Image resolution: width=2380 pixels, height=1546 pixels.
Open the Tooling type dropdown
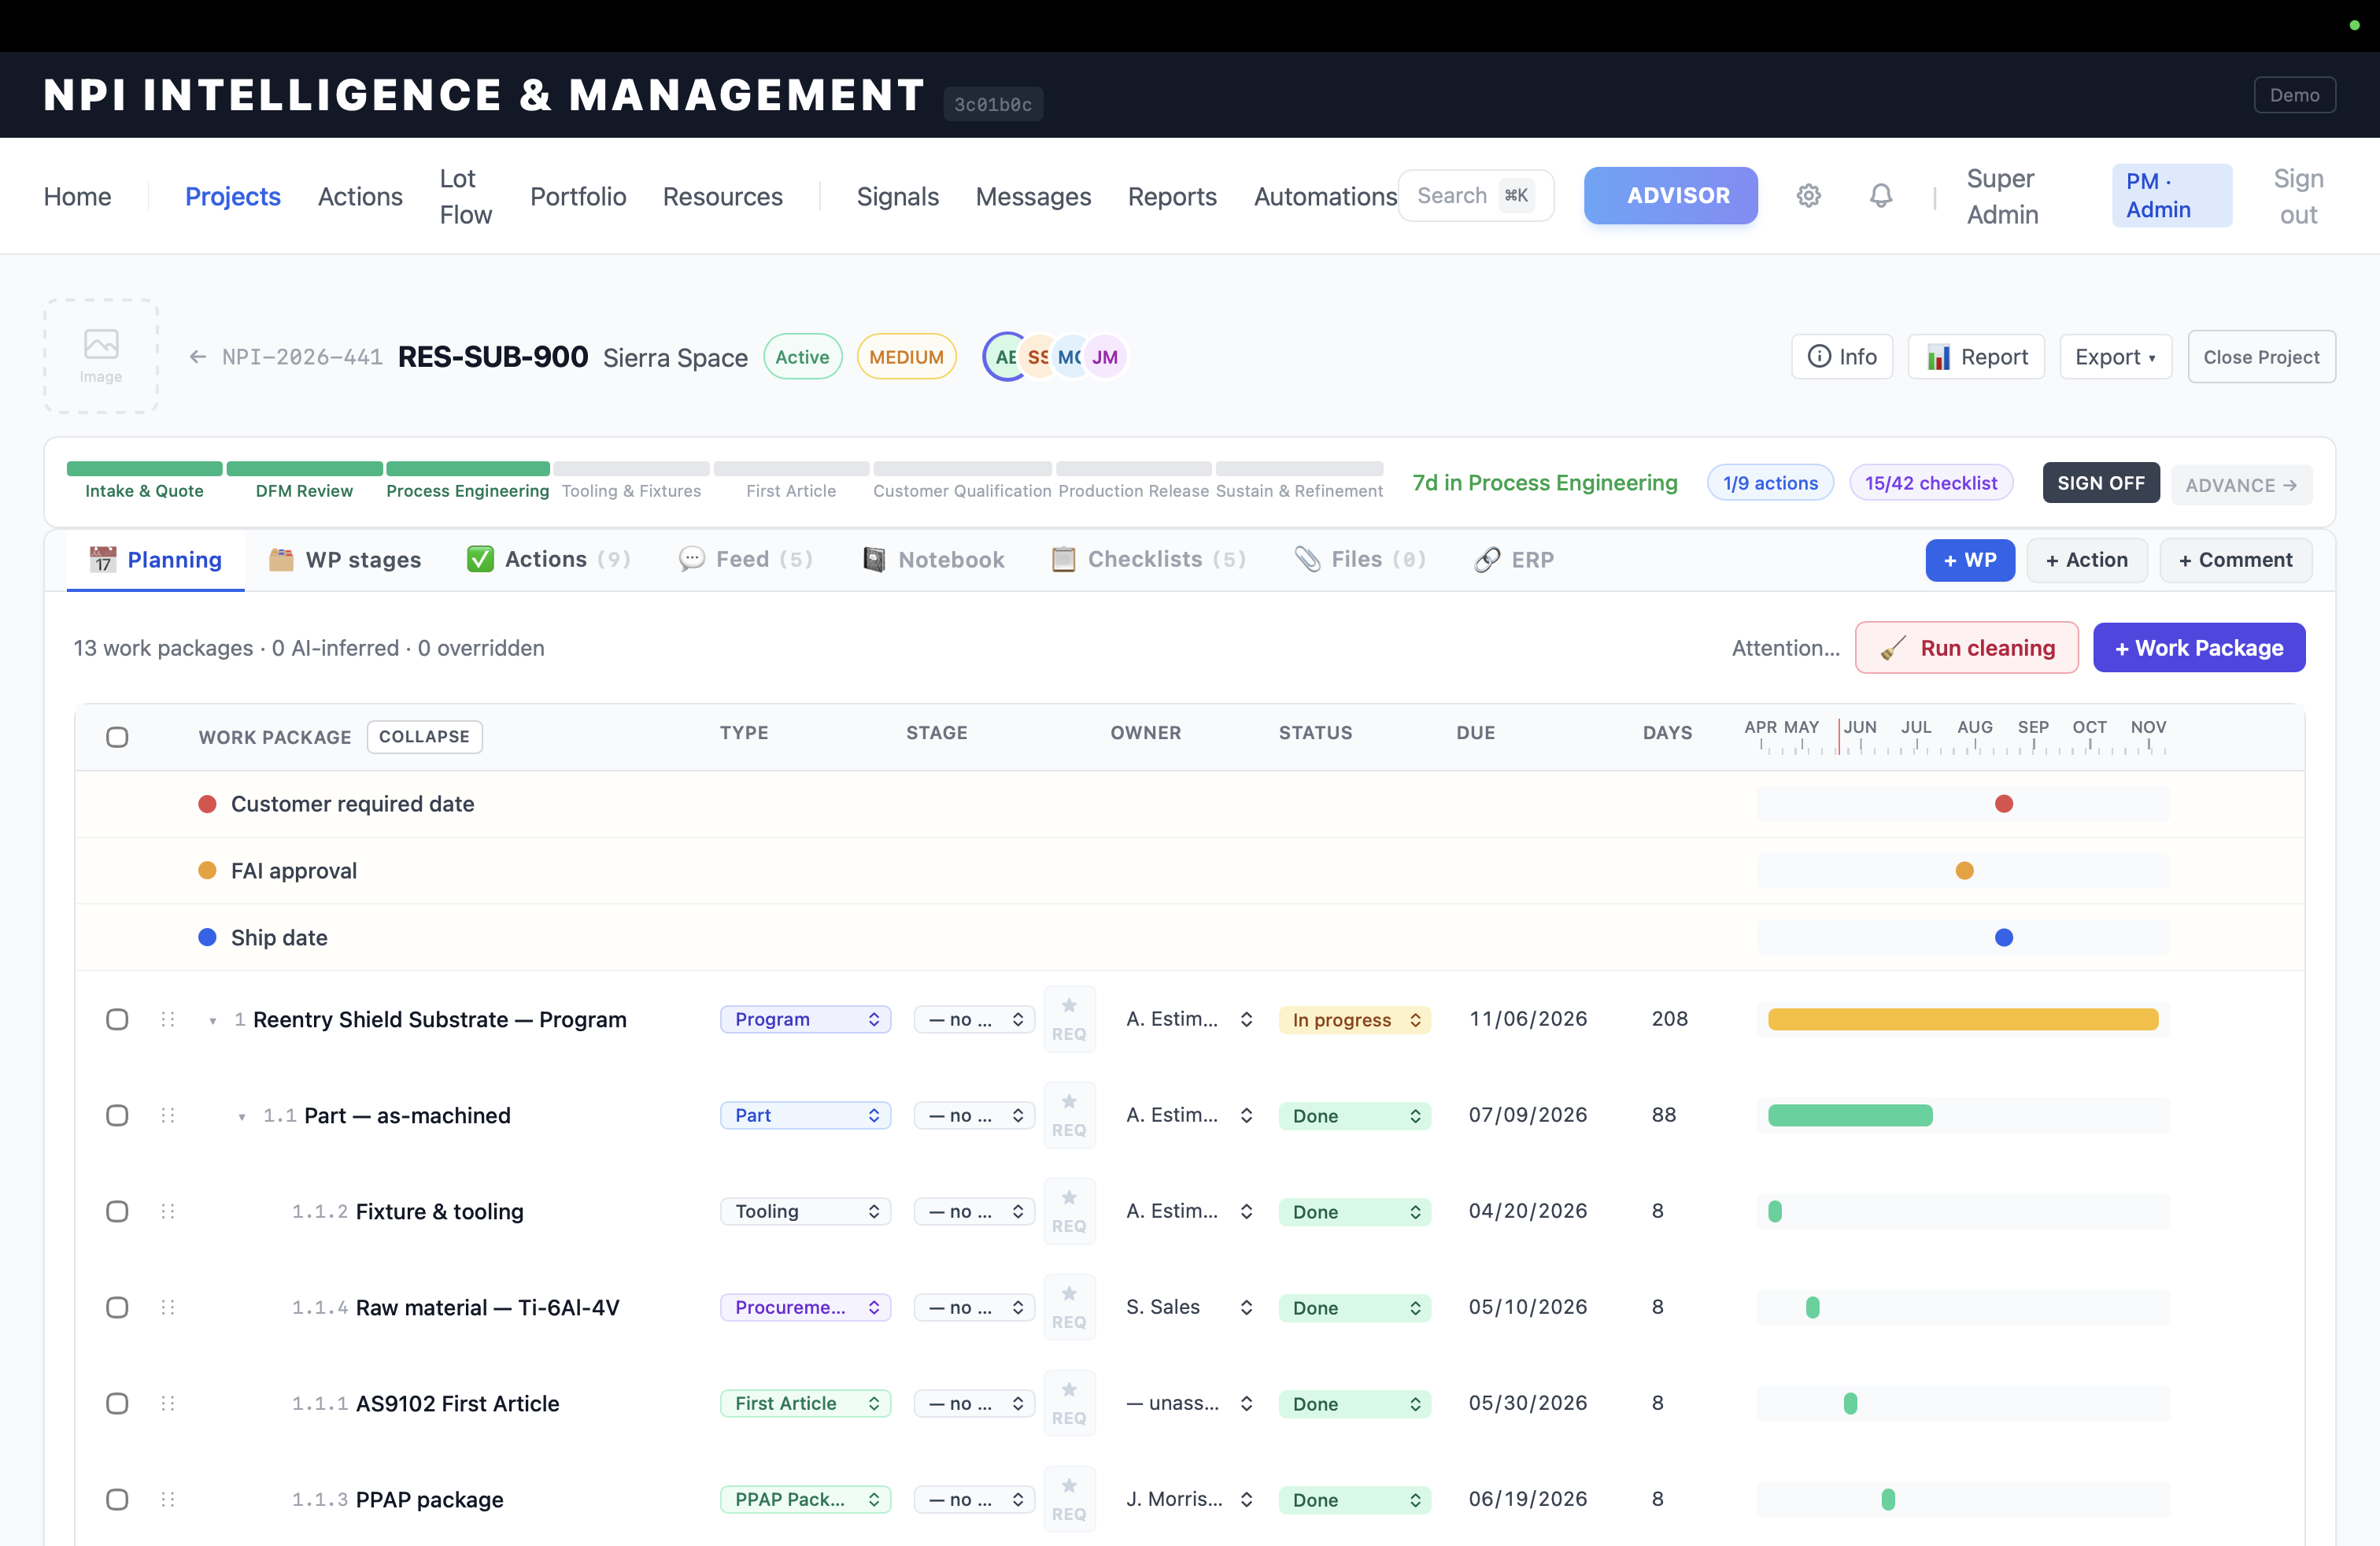coord(805,1211)
